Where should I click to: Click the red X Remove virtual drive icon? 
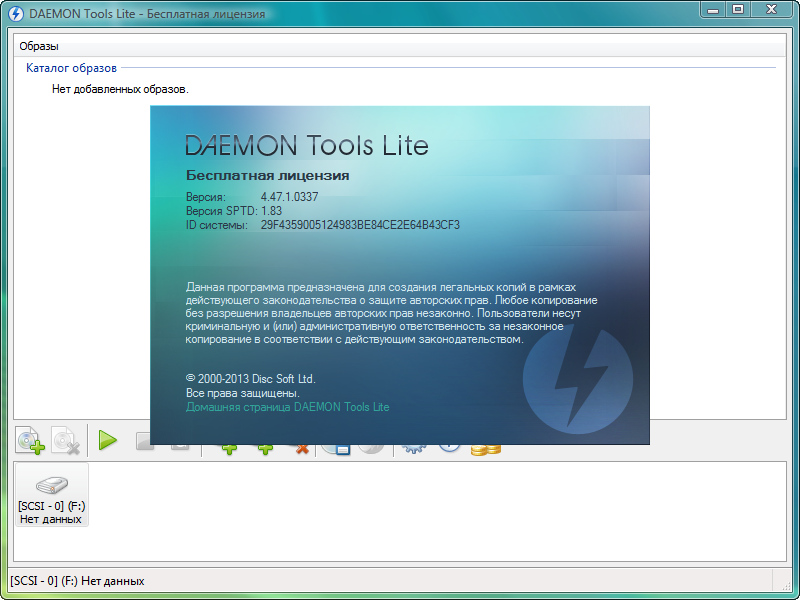(x=300, y=449)
